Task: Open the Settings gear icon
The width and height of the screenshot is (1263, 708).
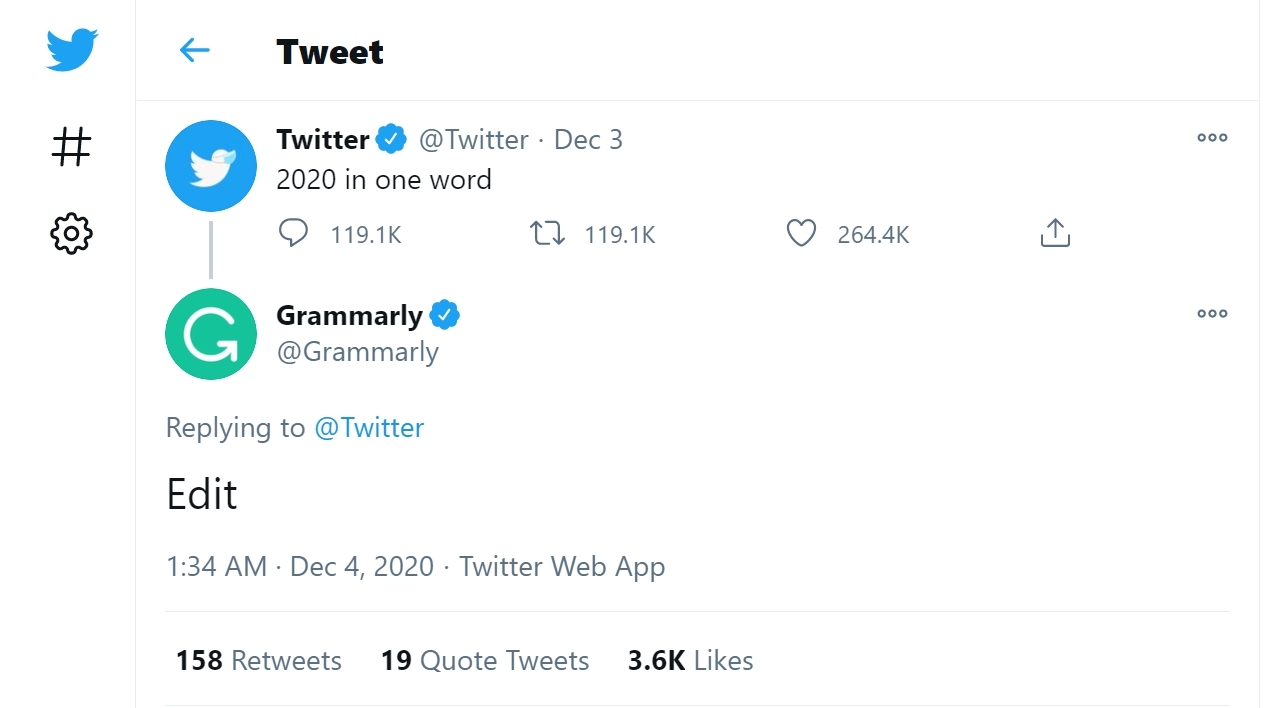Action: [x=71, y=234]
